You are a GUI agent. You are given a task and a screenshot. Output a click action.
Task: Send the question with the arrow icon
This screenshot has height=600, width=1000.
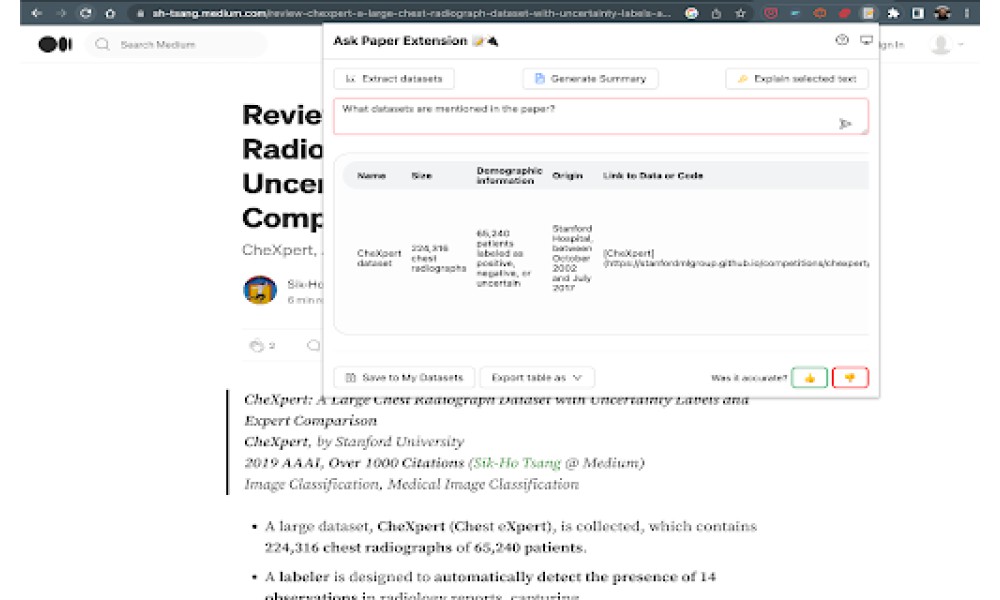point(845,124)
